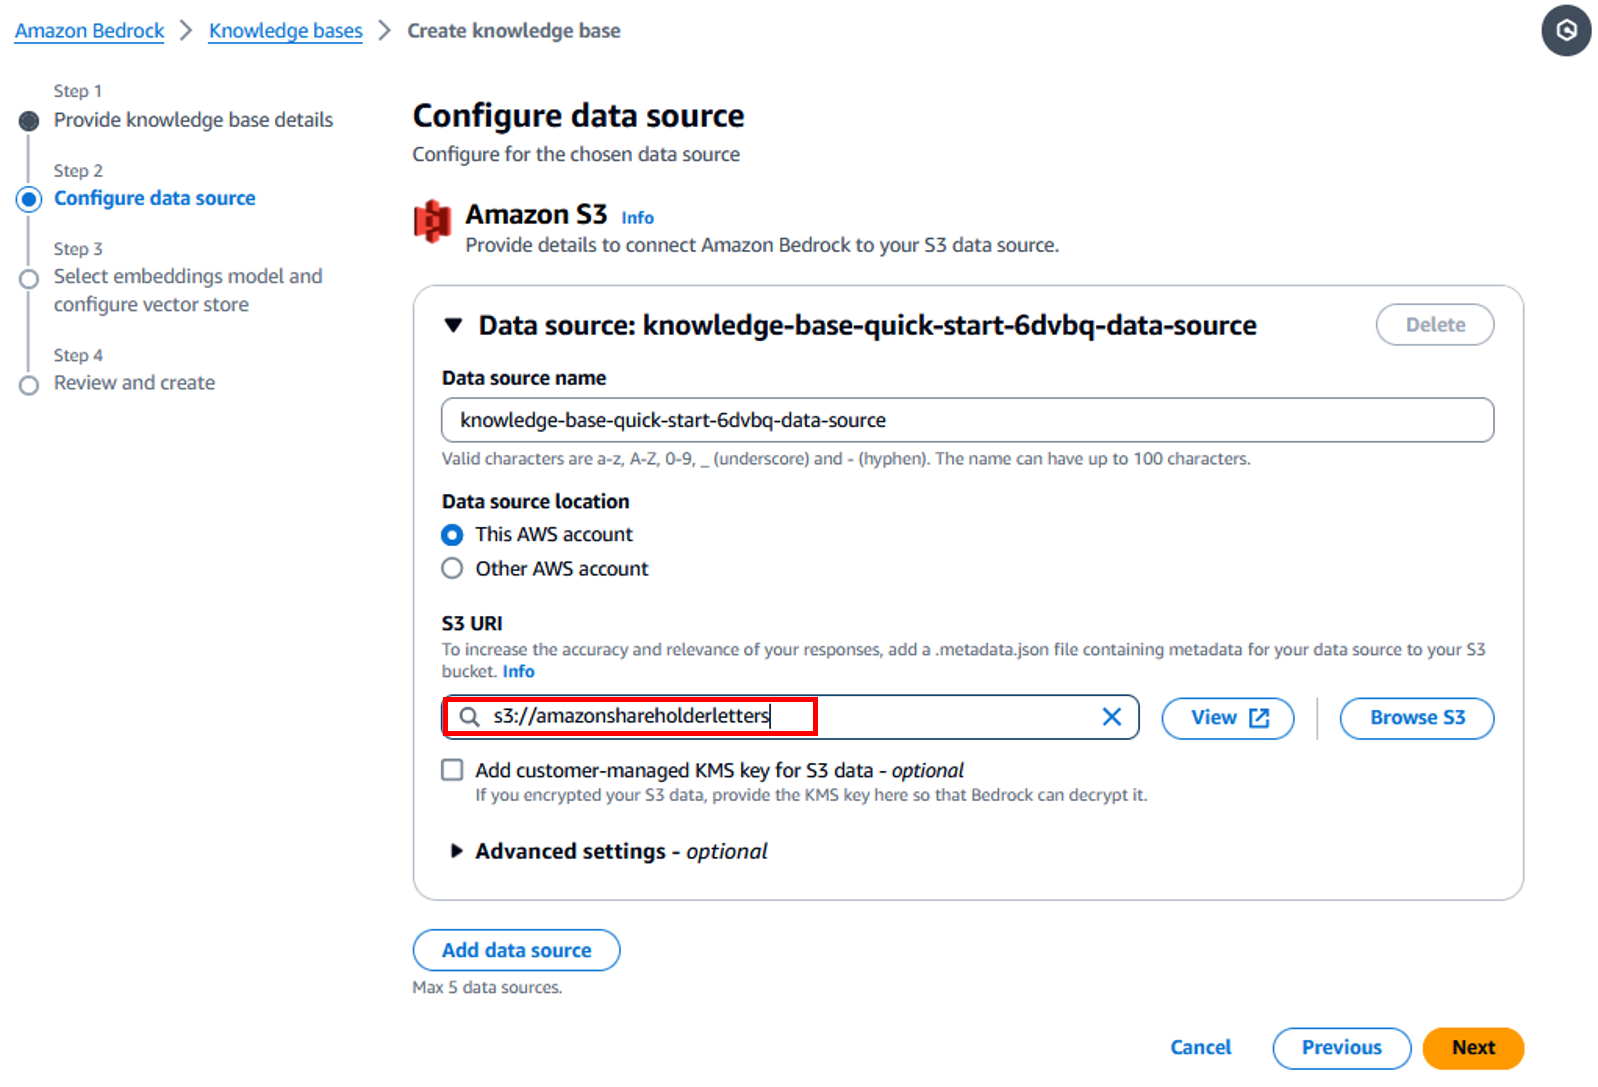Click the search magnifier icon in S3 URI field

point(469,717)
